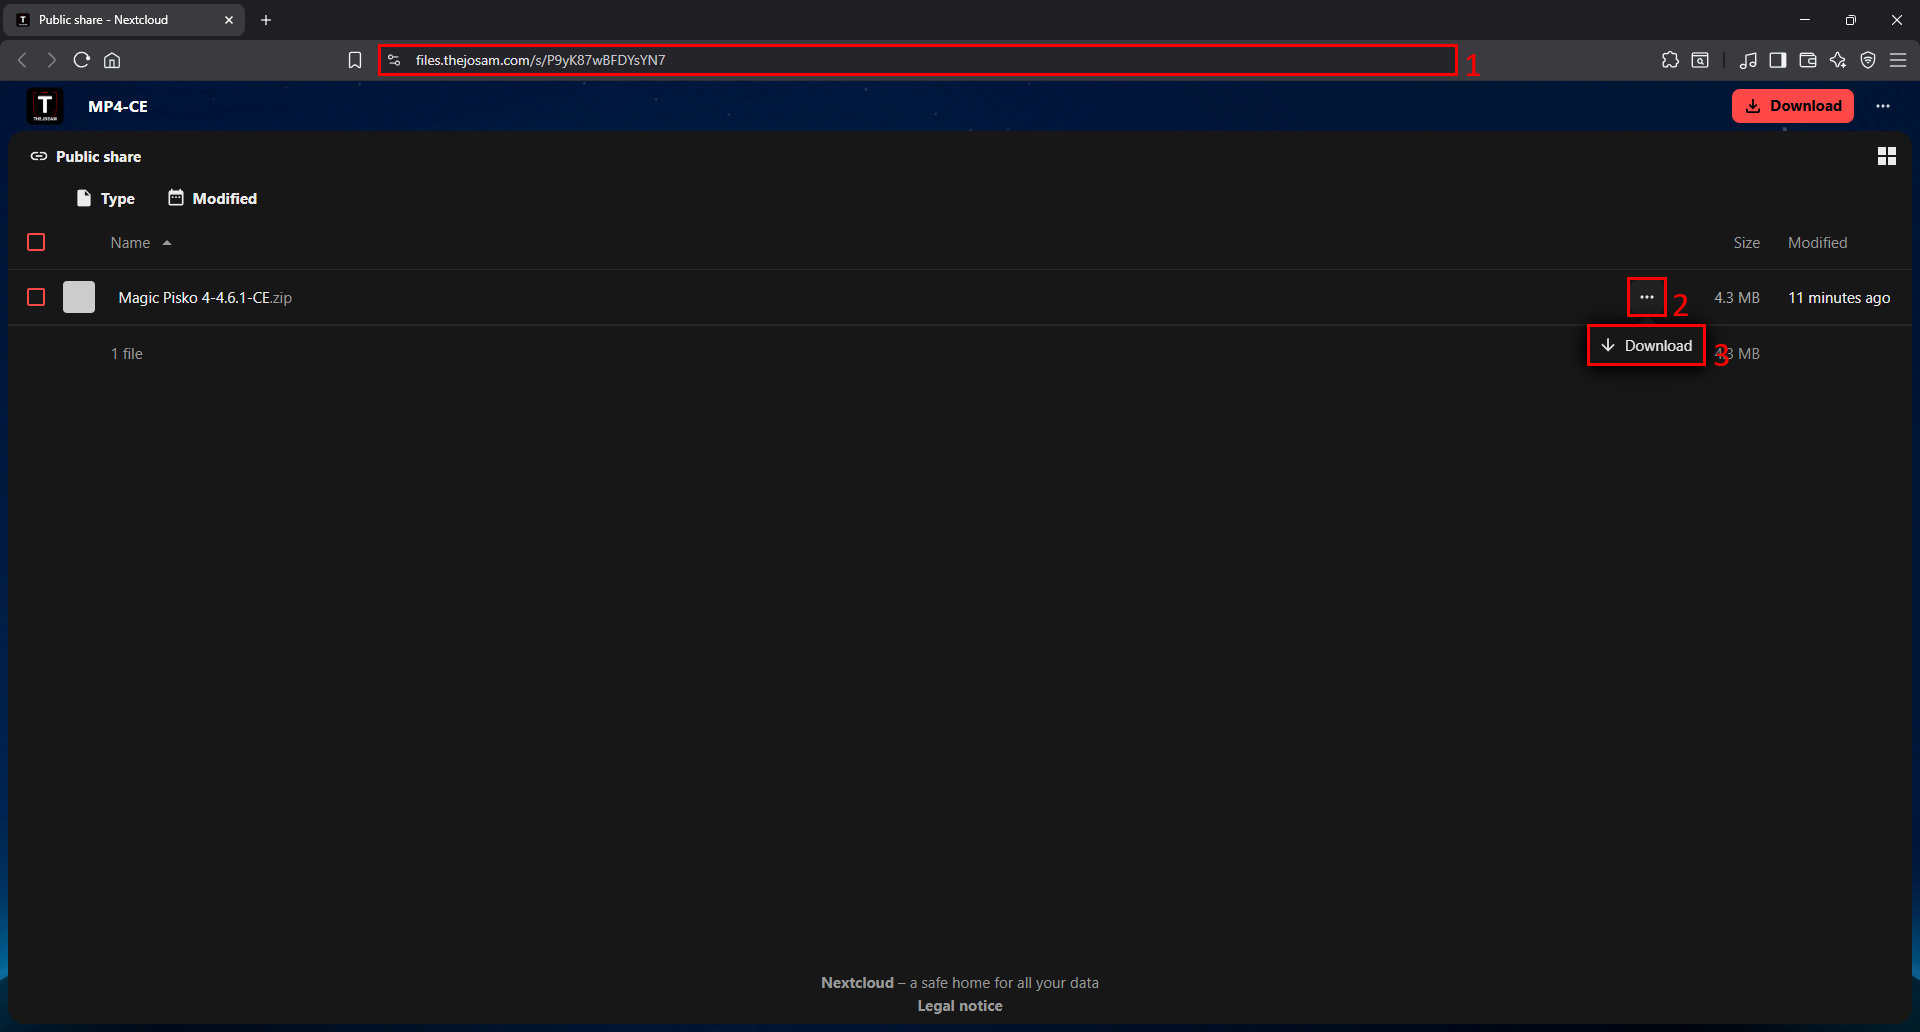Click the address bar URL field
Screen dimensions: 1920x1032
pos(900,60)
